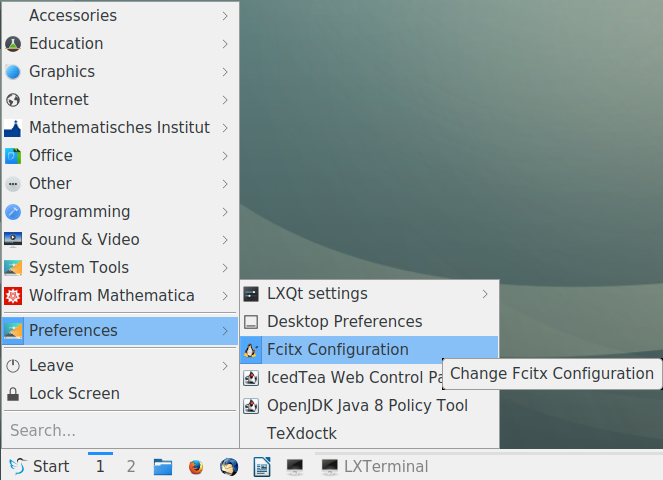663x480 pixels.
Task: Switch to desktop workspace 2
Action: tap(131, 466)
